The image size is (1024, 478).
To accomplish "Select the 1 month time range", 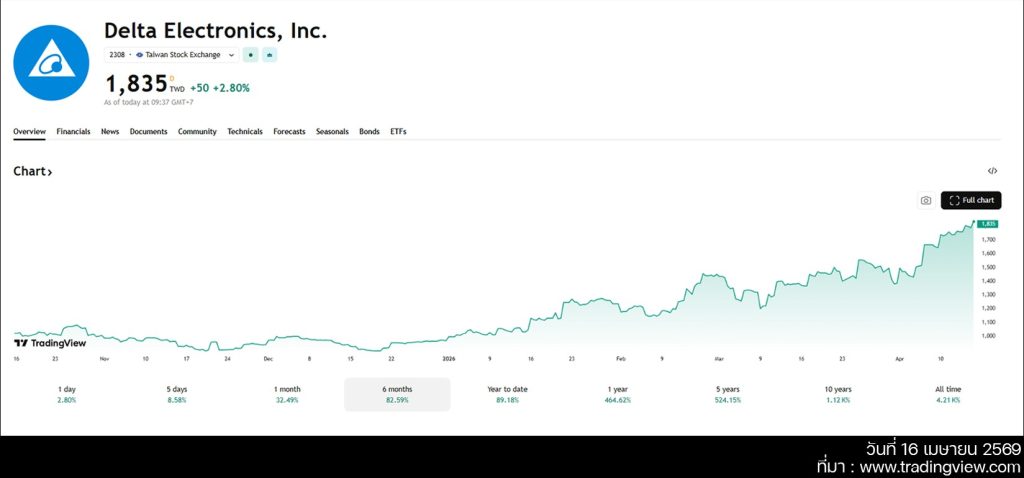I will (287, 394).
